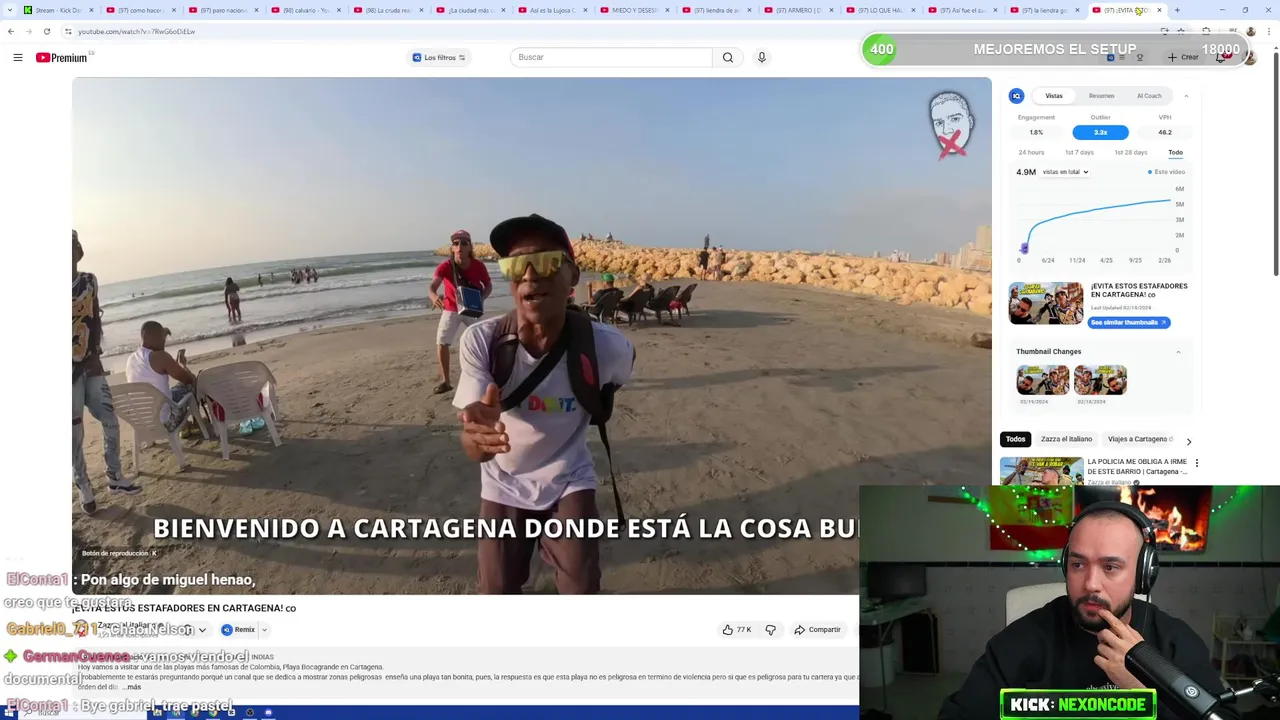The height and width of the screenshot is (720, 1280).
Task: Click the Crear create button
Action: 1183,57
